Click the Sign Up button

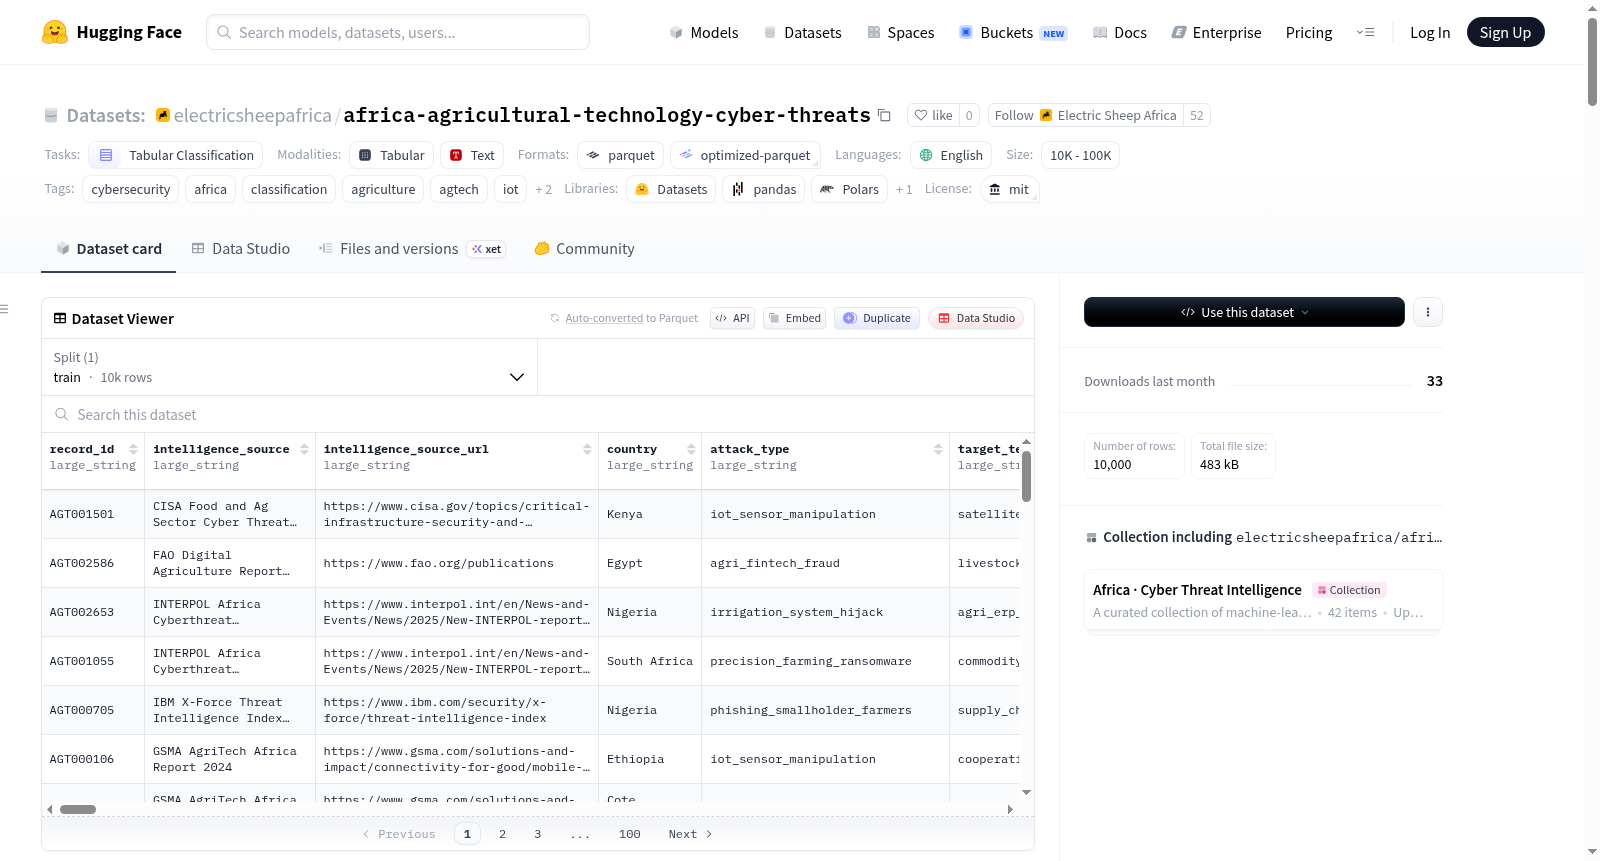click(1505, 32)
